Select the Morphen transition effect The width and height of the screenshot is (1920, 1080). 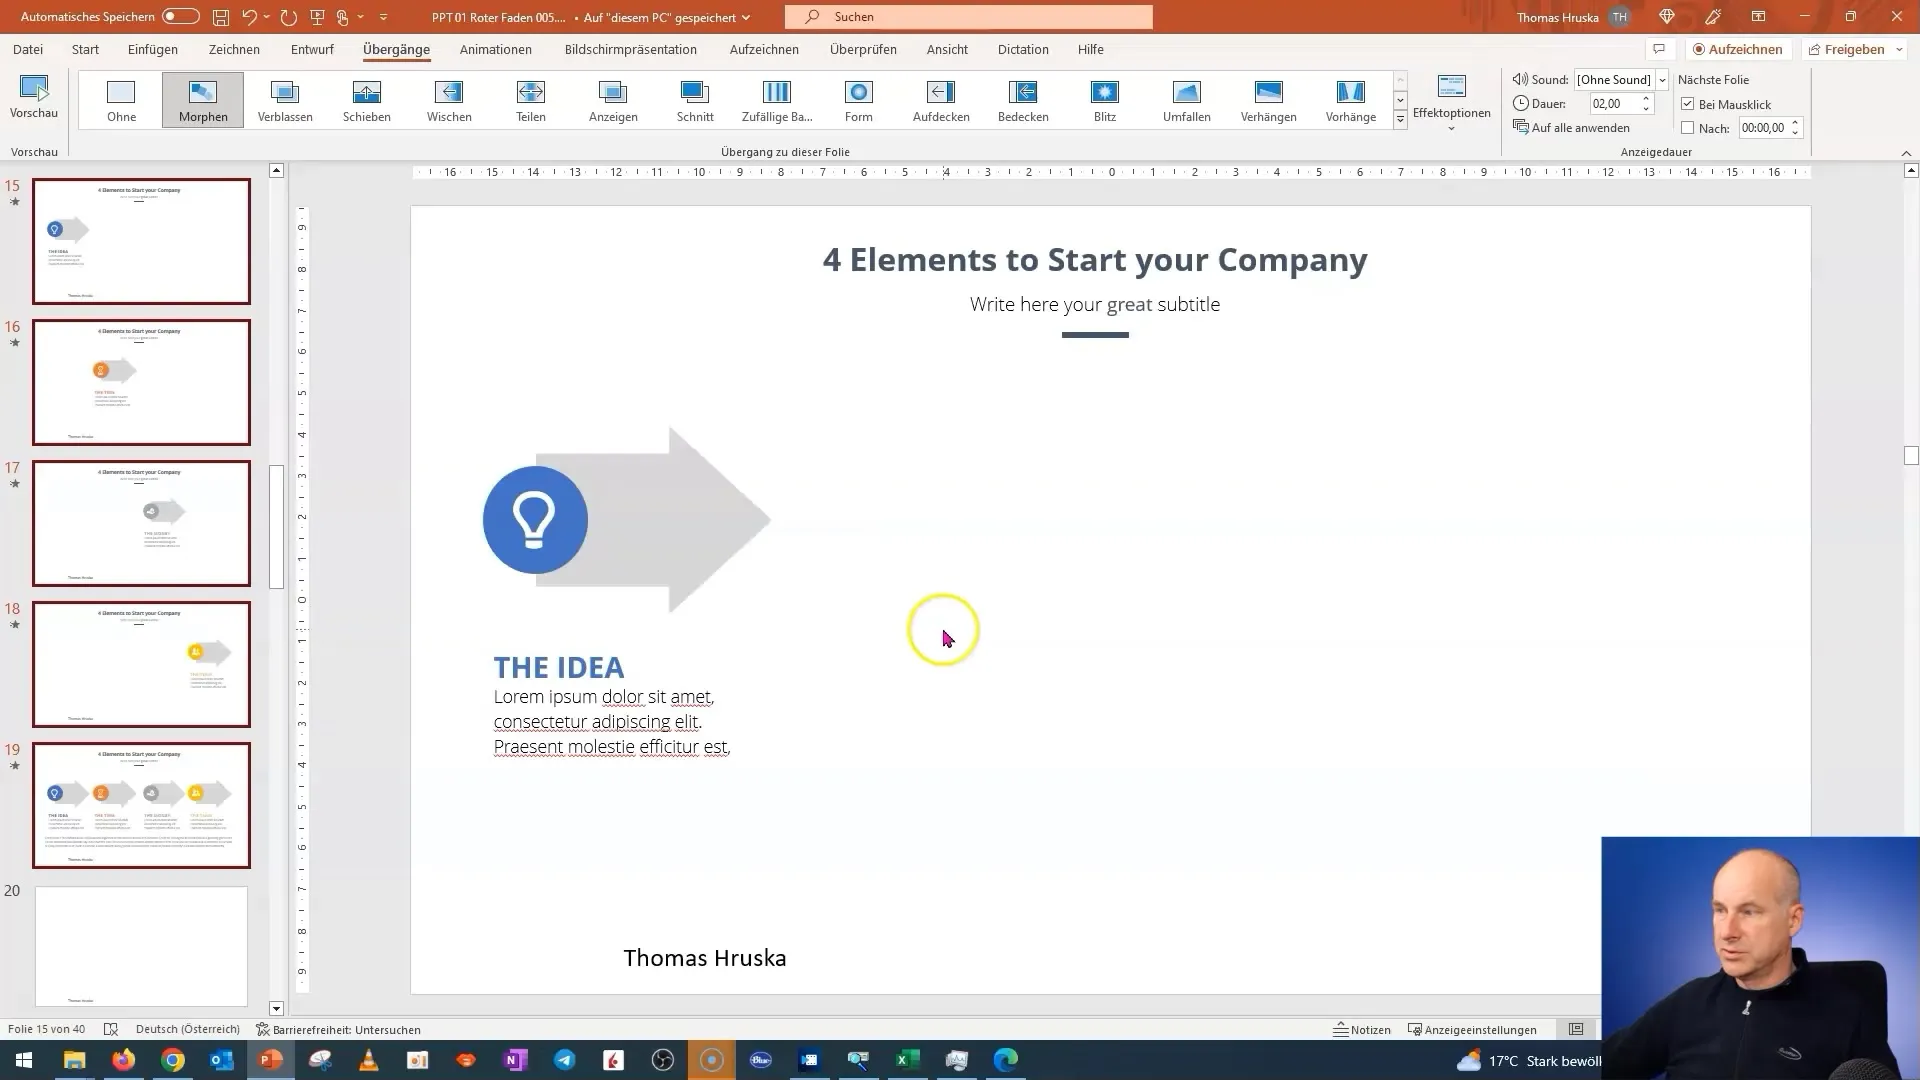pos(203,99)
